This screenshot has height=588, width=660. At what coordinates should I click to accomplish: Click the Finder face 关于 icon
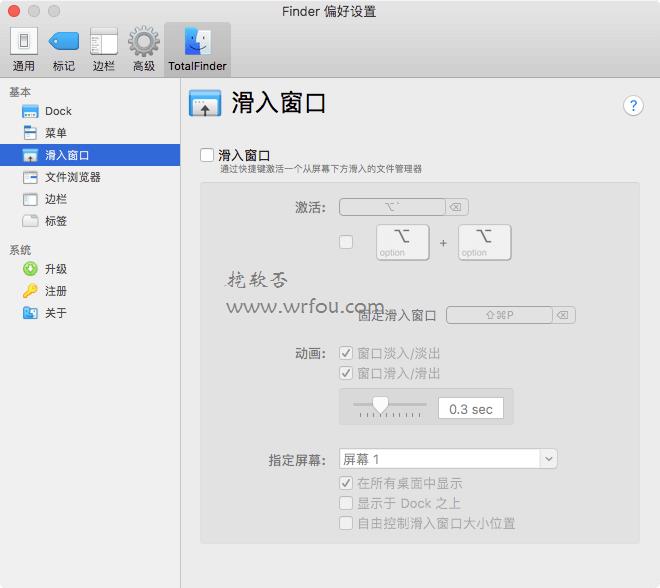coord(30,313)
